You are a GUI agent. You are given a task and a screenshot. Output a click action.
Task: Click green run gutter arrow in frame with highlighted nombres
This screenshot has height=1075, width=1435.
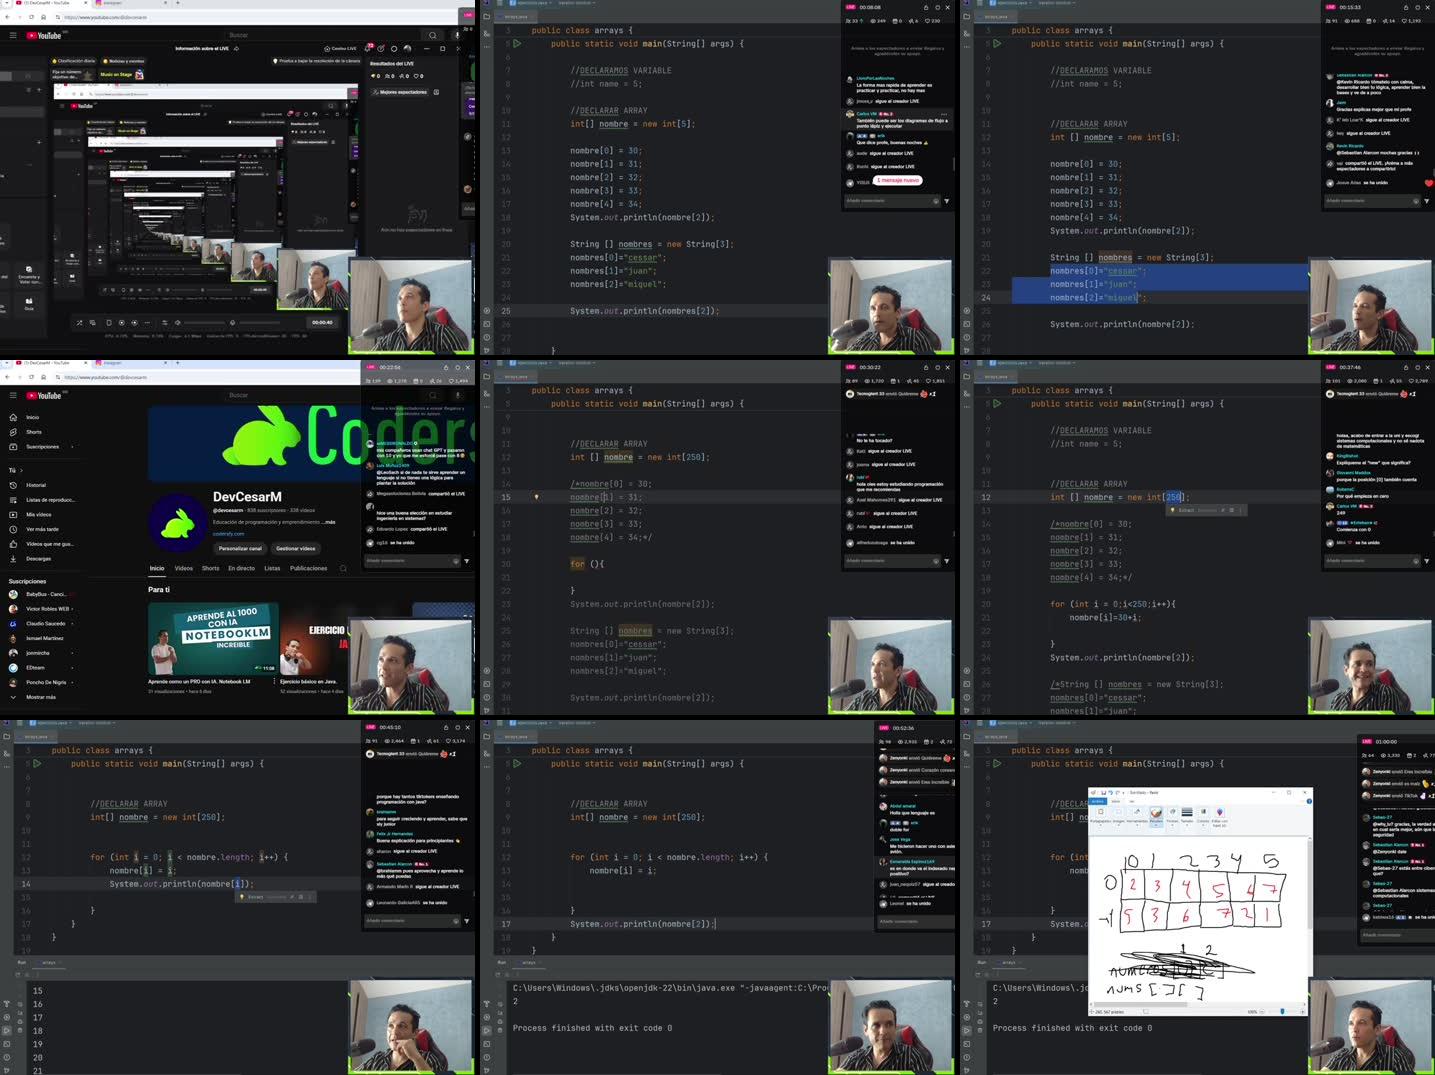[x=997, y=43]
